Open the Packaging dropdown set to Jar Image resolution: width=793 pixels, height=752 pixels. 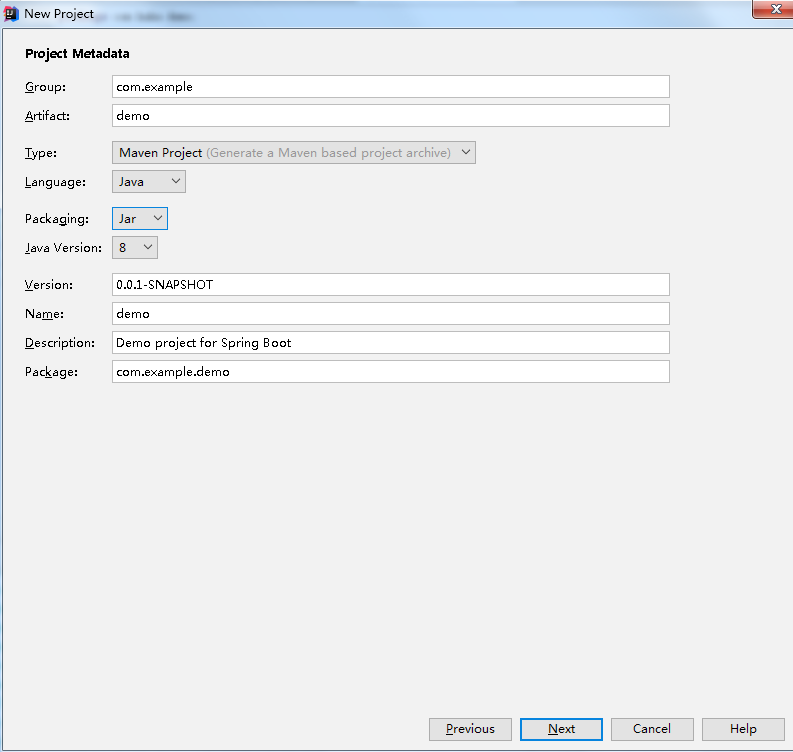140,218
